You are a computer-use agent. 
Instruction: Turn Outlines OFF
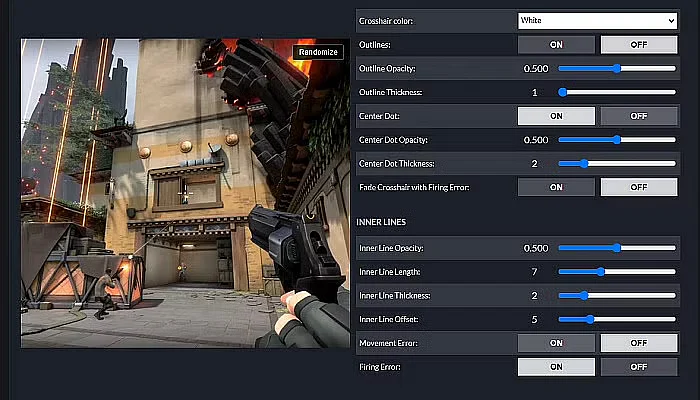coord(639,45)
